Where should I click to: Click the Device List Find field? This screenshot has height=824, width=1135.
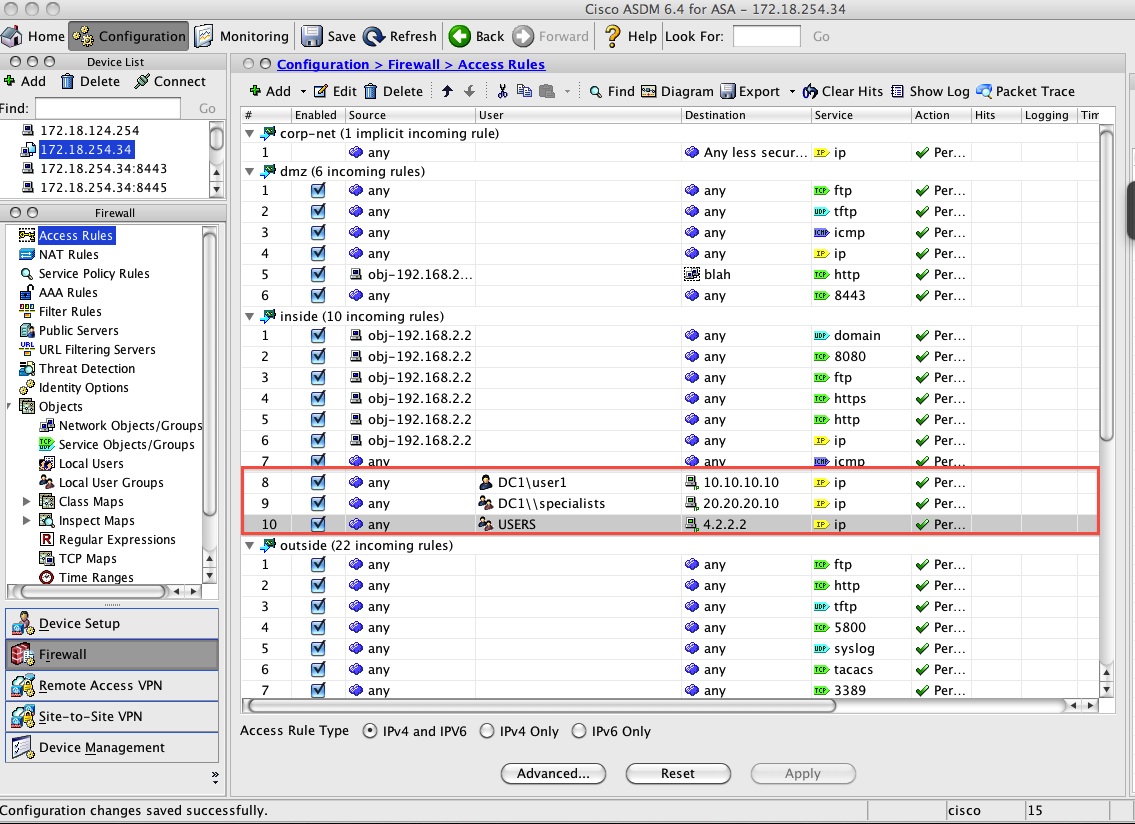pyautogui.click(x=108, y=108)
